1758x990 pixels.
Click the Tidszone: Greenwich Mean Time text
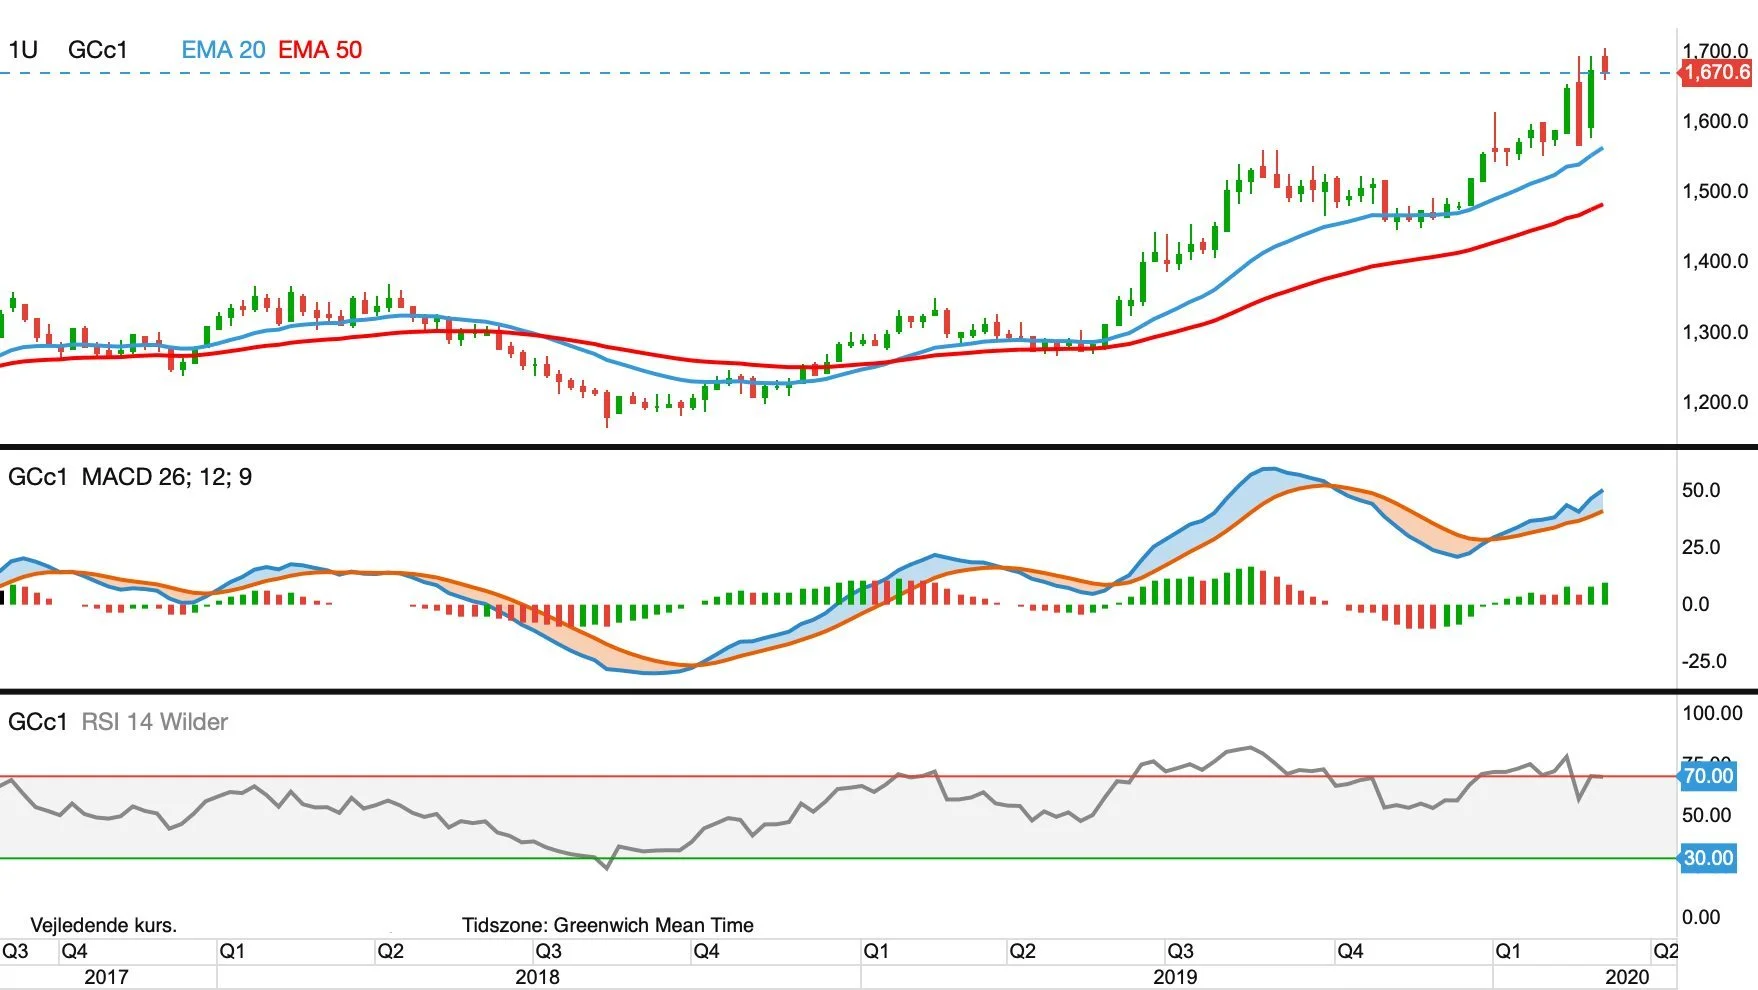click(x=608, y=925)
